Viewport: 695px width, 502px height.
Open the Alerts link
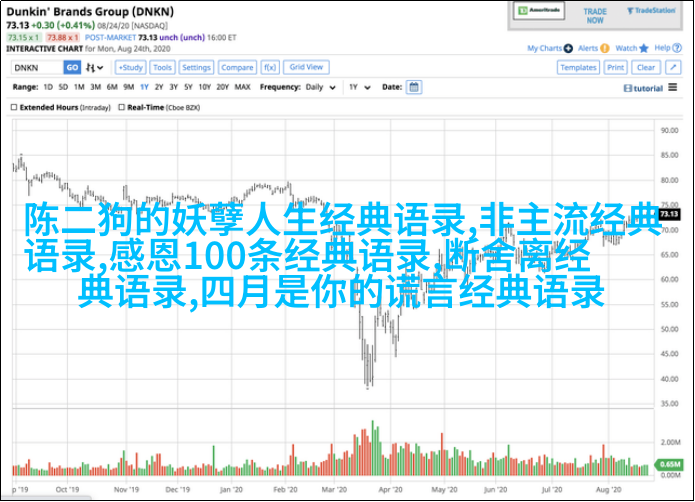[x=588, y=48]
